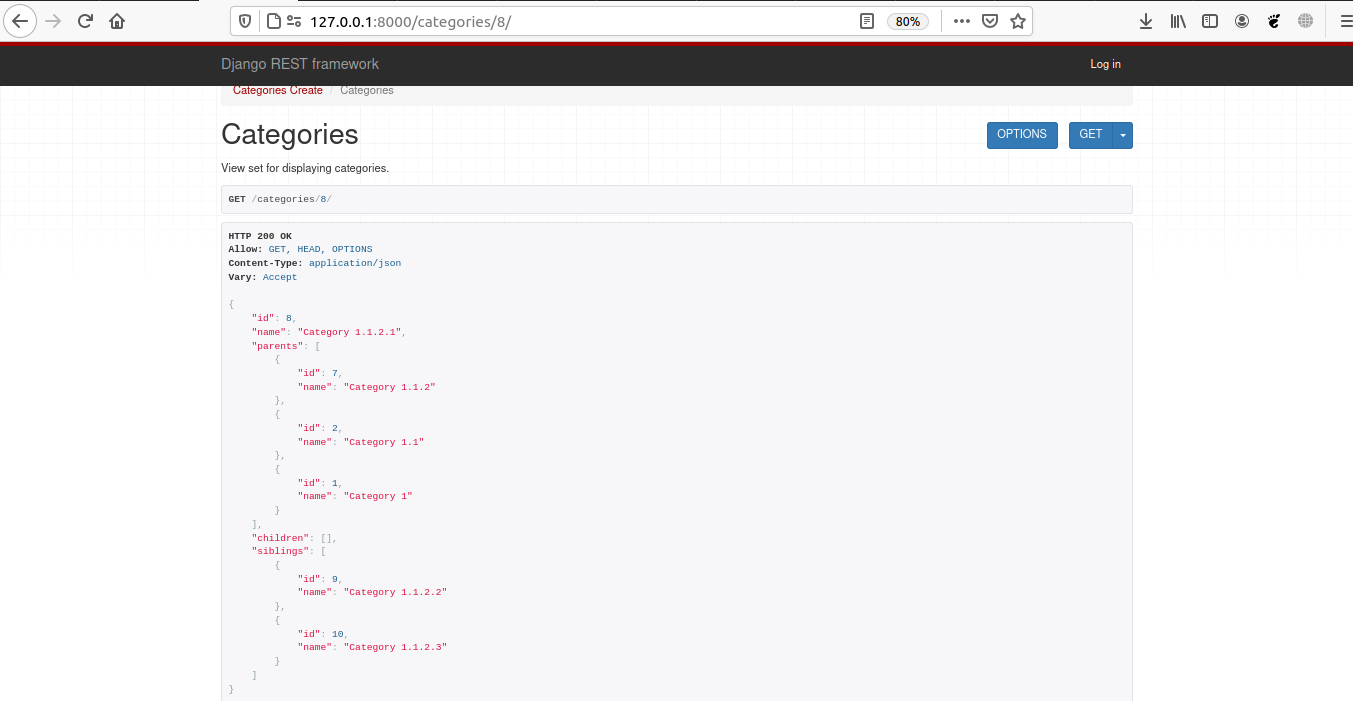Bookmark this page with the star
The height and width of the screenshot is (701, 1353).
tap(1018, 21)
